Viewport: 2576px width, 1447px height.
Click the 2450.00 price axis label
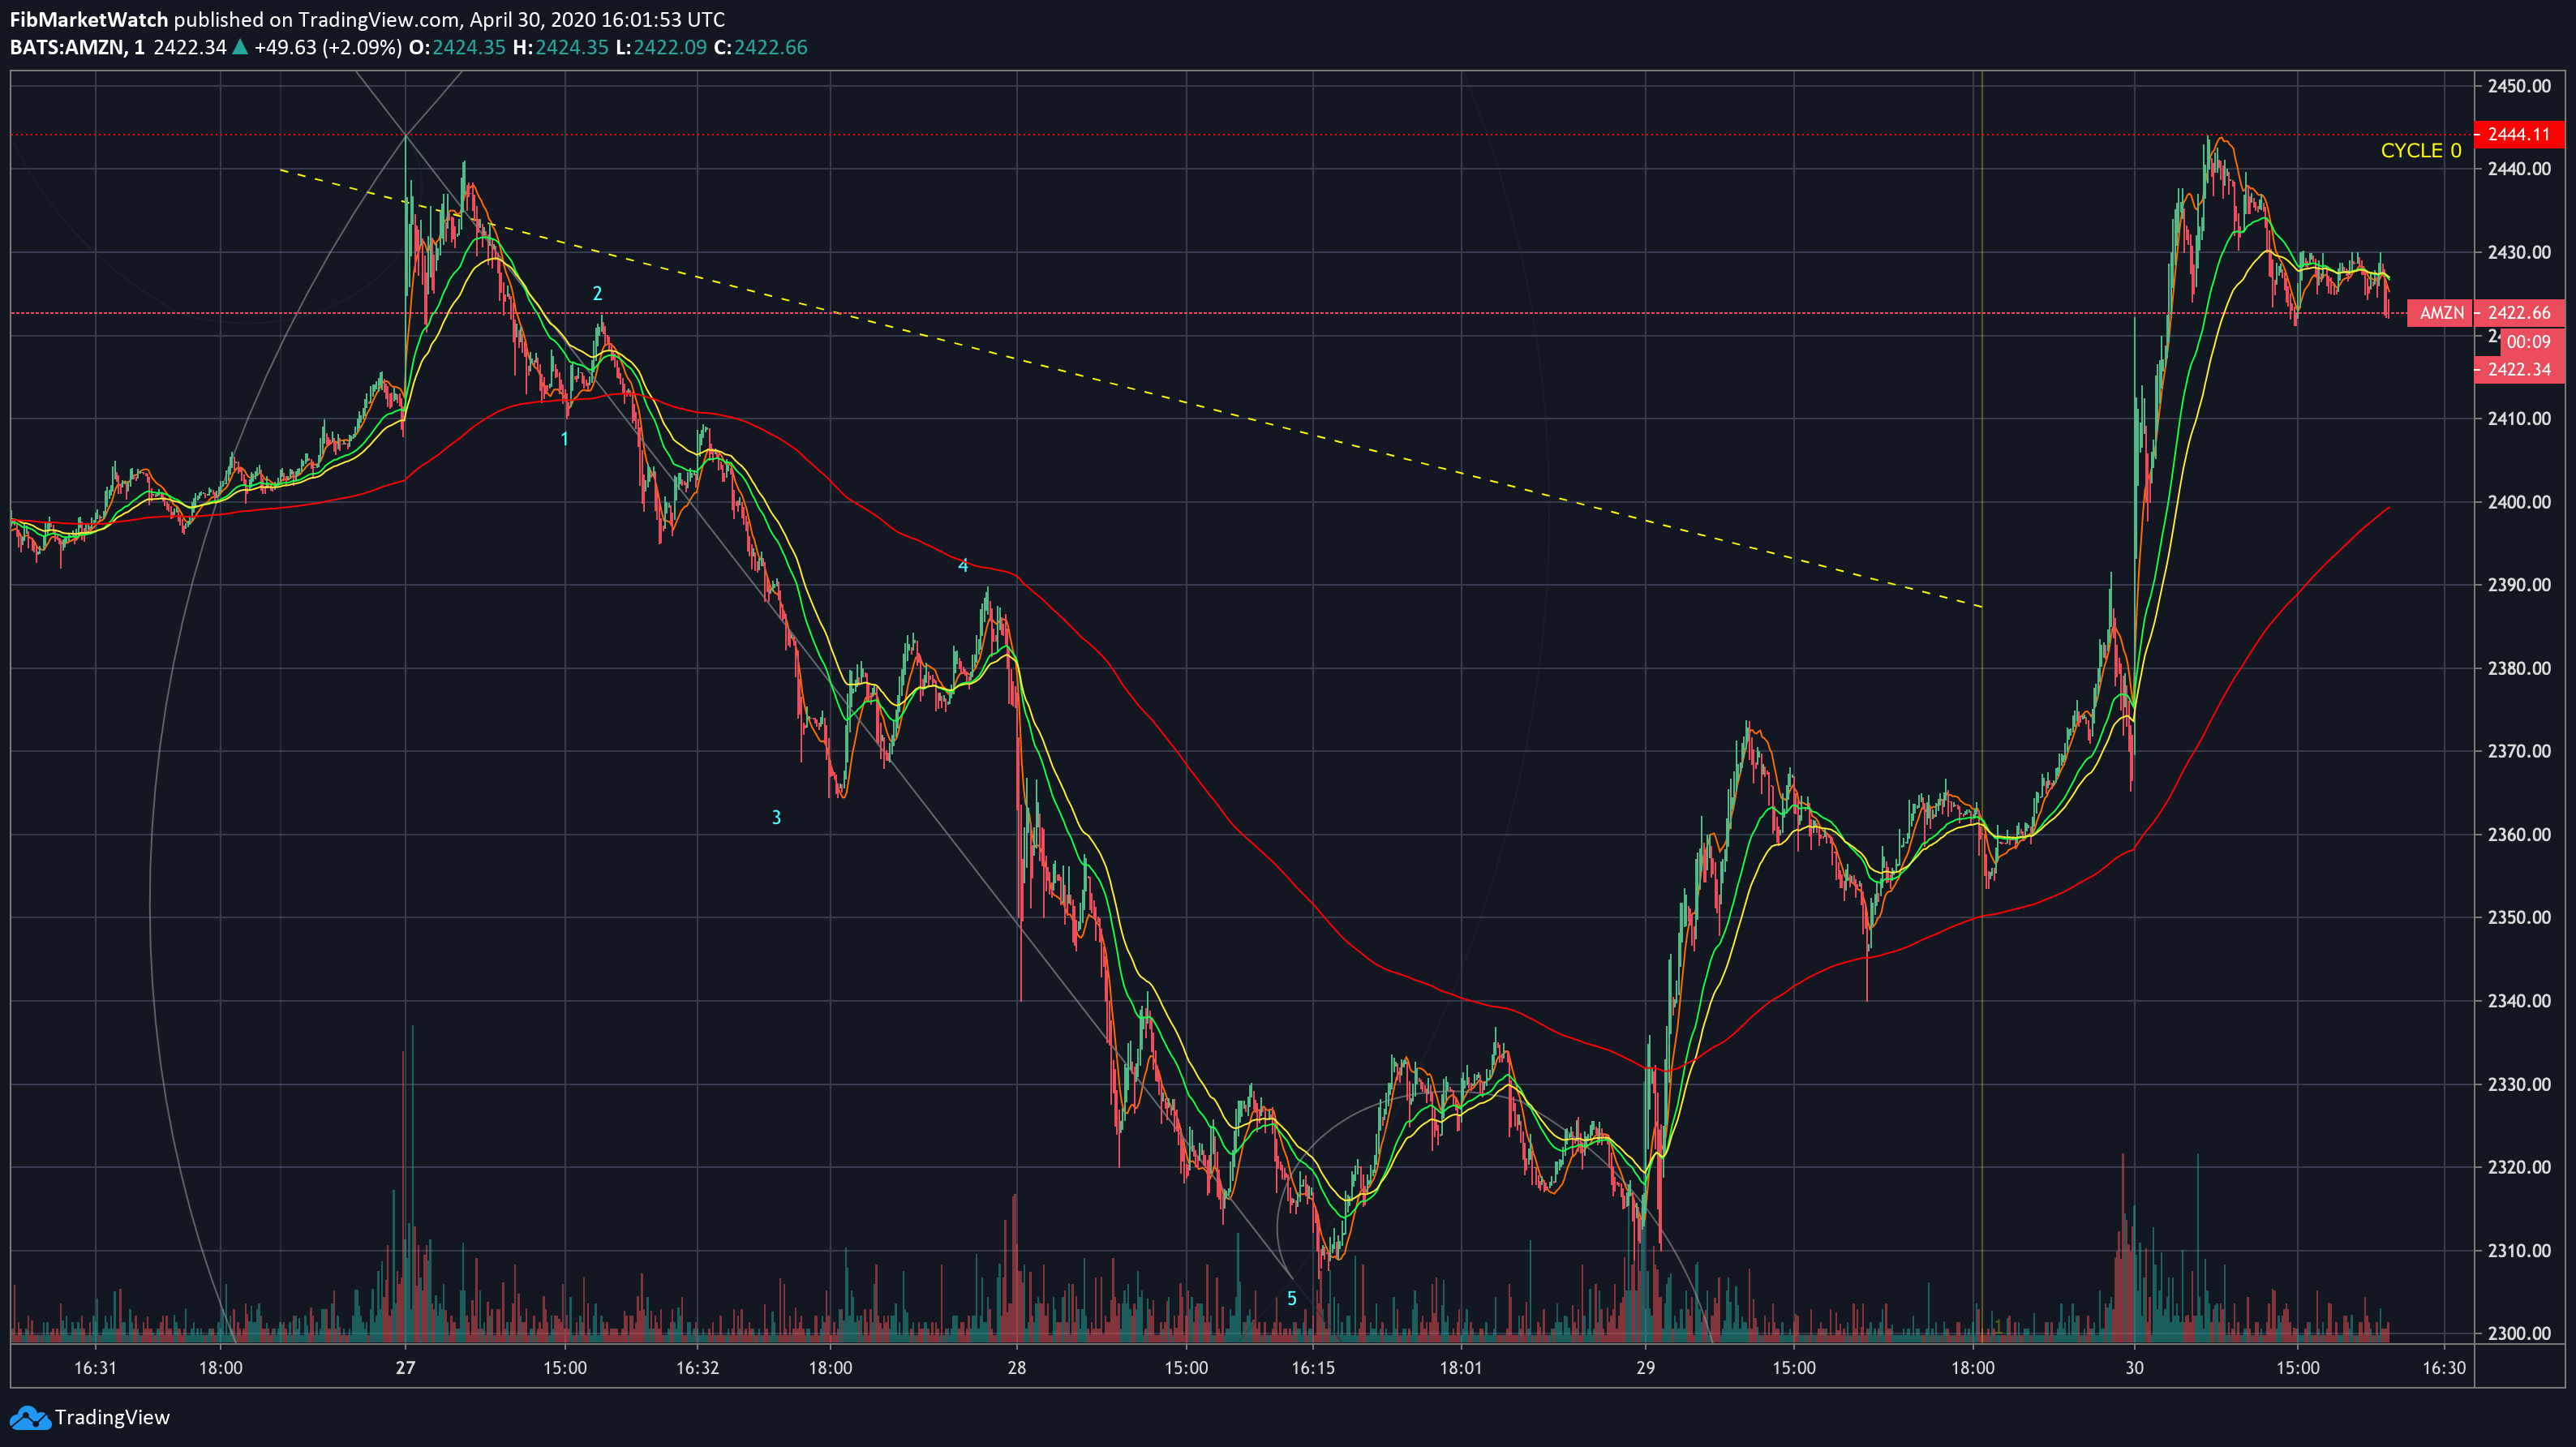2519,86
